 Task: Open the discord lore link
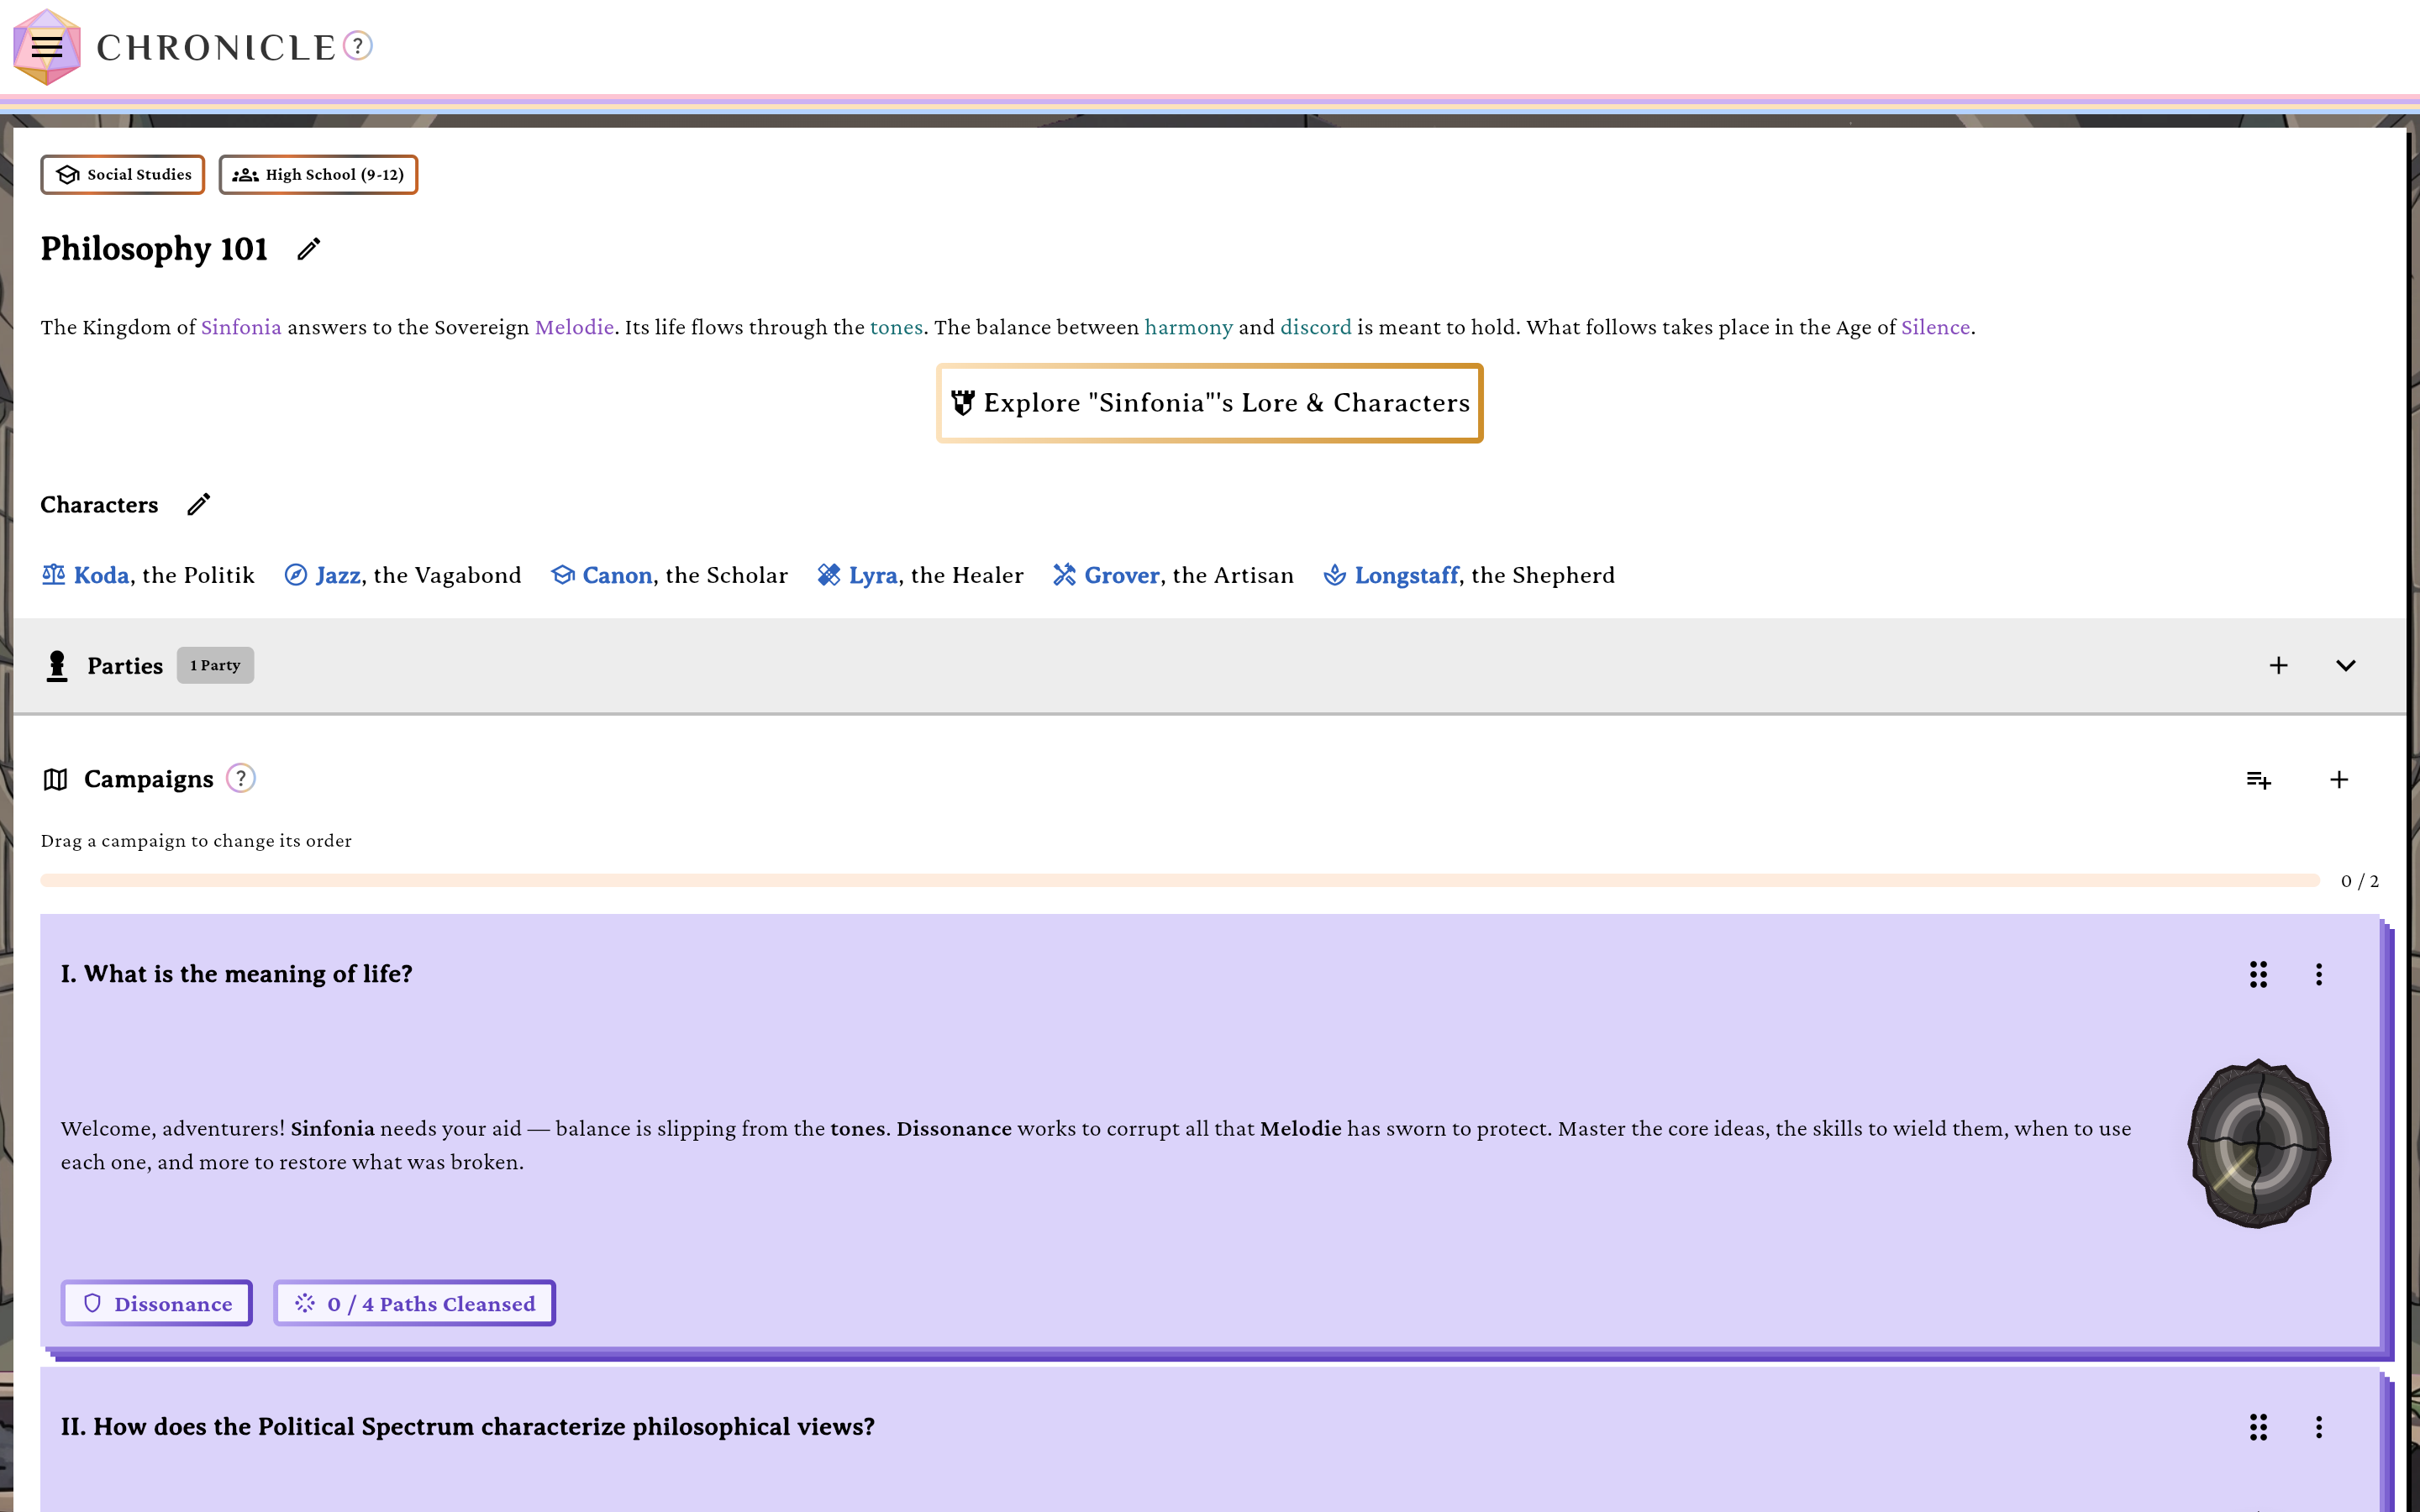point(1315,327)
